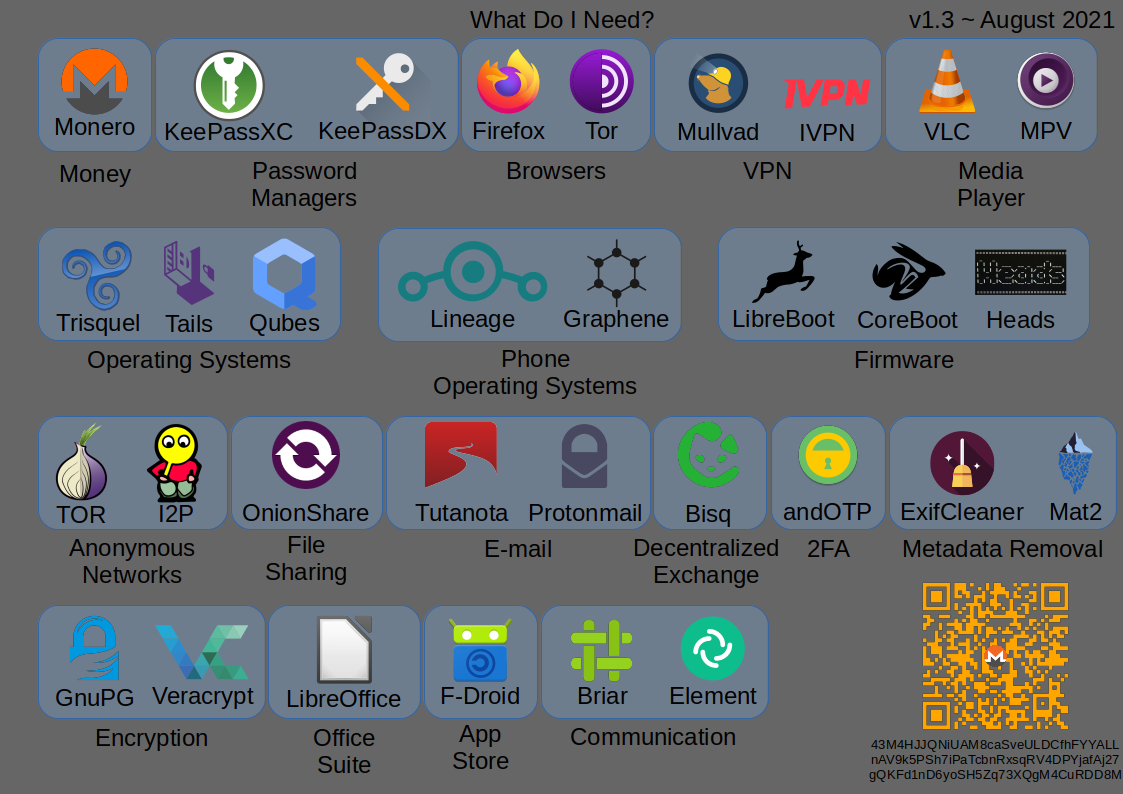Select the purple Tor Browser icon

[x=602, y=82]
